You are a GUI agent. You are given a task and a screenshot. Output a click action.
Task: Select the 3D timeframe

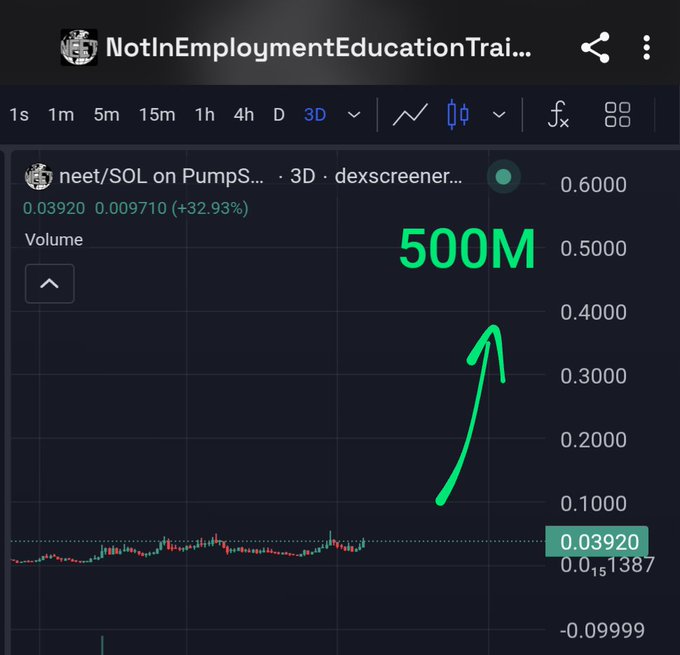pyautogui.click(x=315, y=115)
